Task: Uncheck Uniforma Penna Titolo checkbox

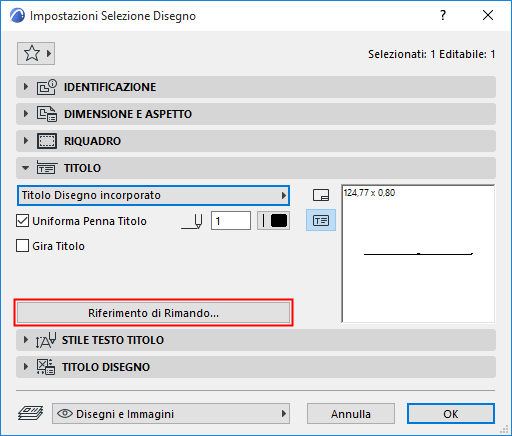Action: click(x=22, y=221)
